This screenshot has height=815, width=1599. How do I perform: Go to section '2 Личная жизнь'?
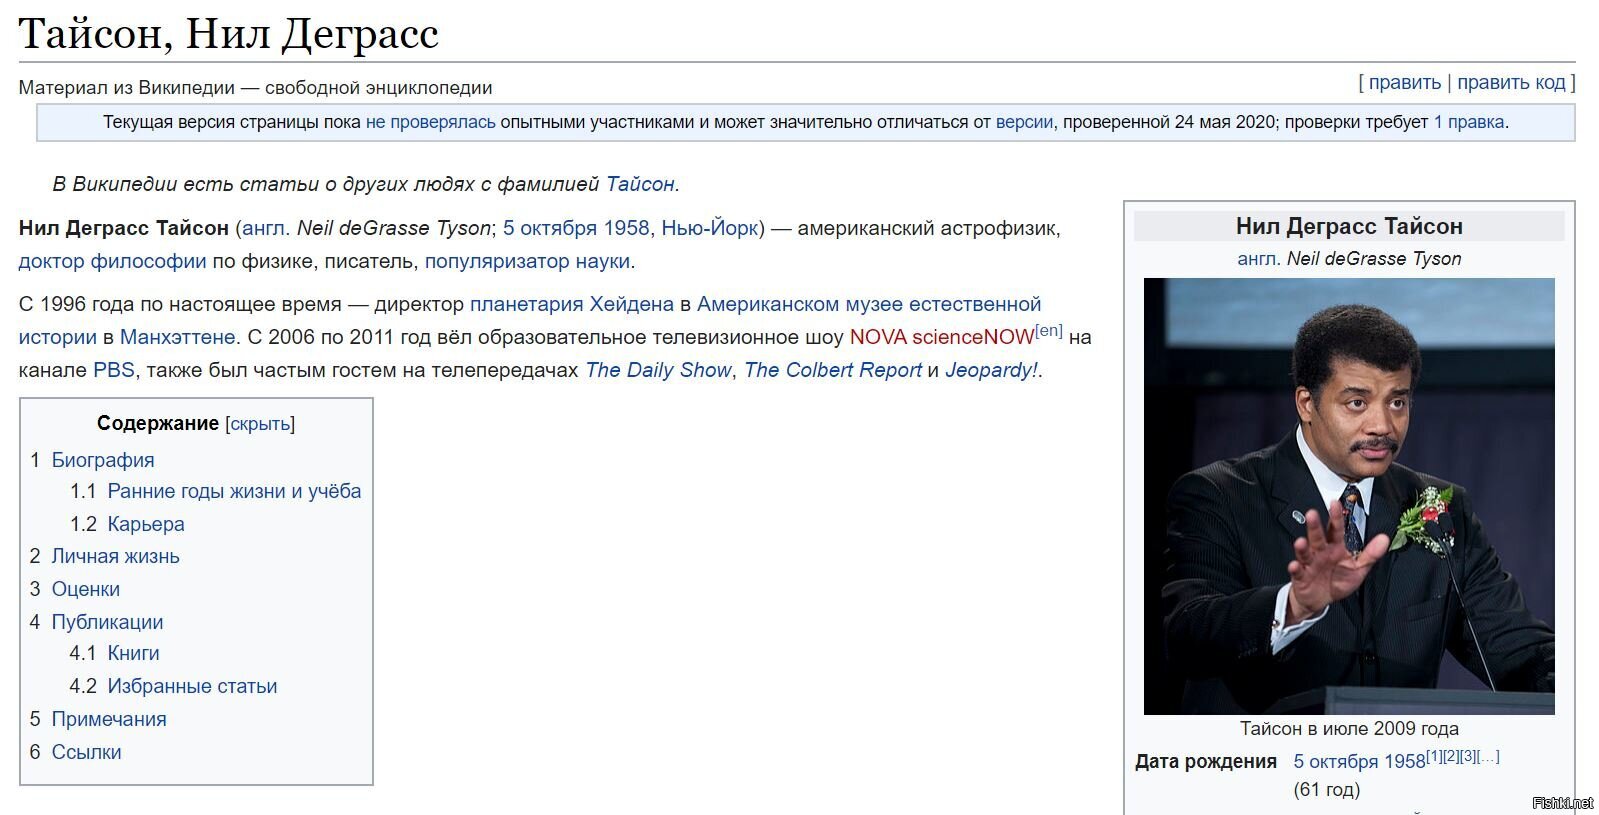(104, 556)
